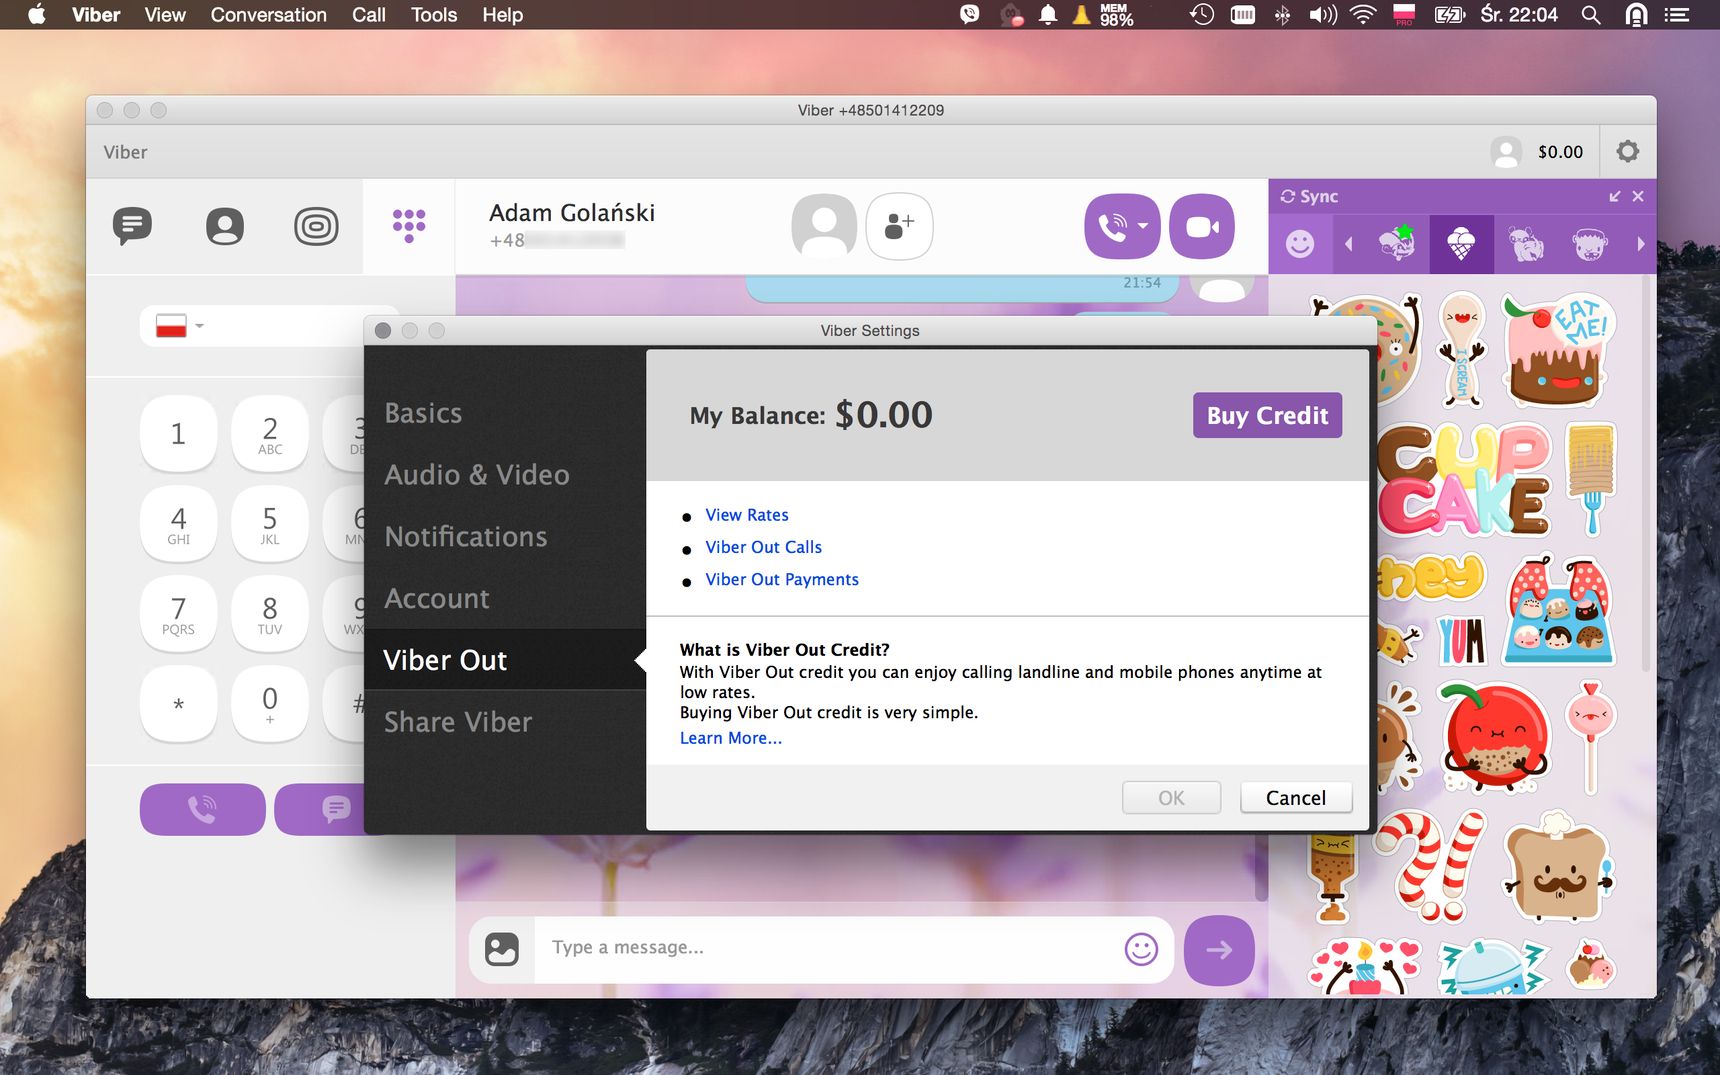This screenshot has height=1075, width=1720.
Task: Open call options dropdown arrow
Action: pos(1143,226)
